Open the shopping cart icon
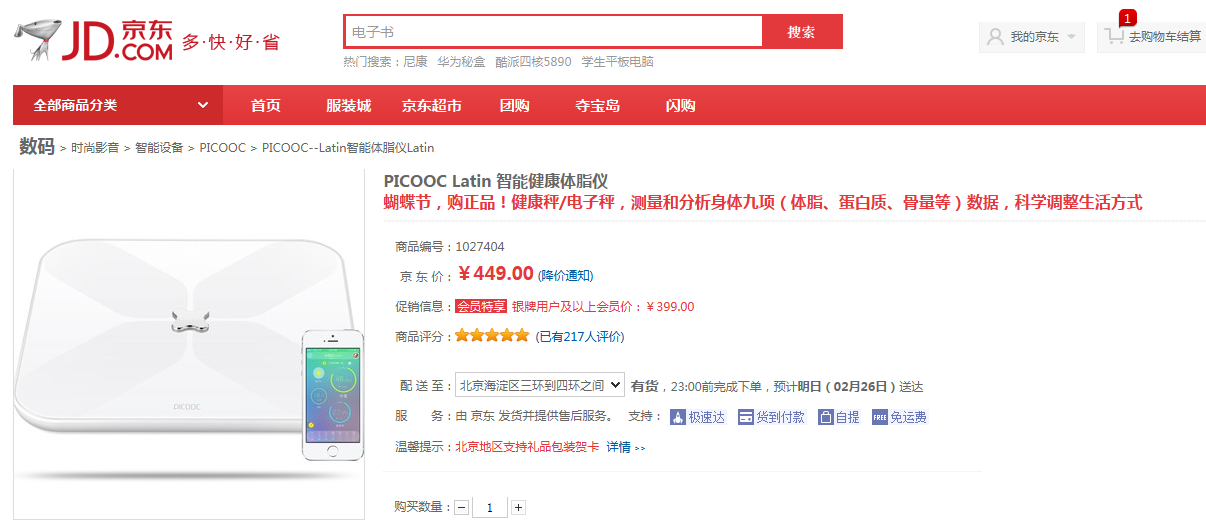The height and width of the screenshot is (523, 1206). pos(1113,36)
